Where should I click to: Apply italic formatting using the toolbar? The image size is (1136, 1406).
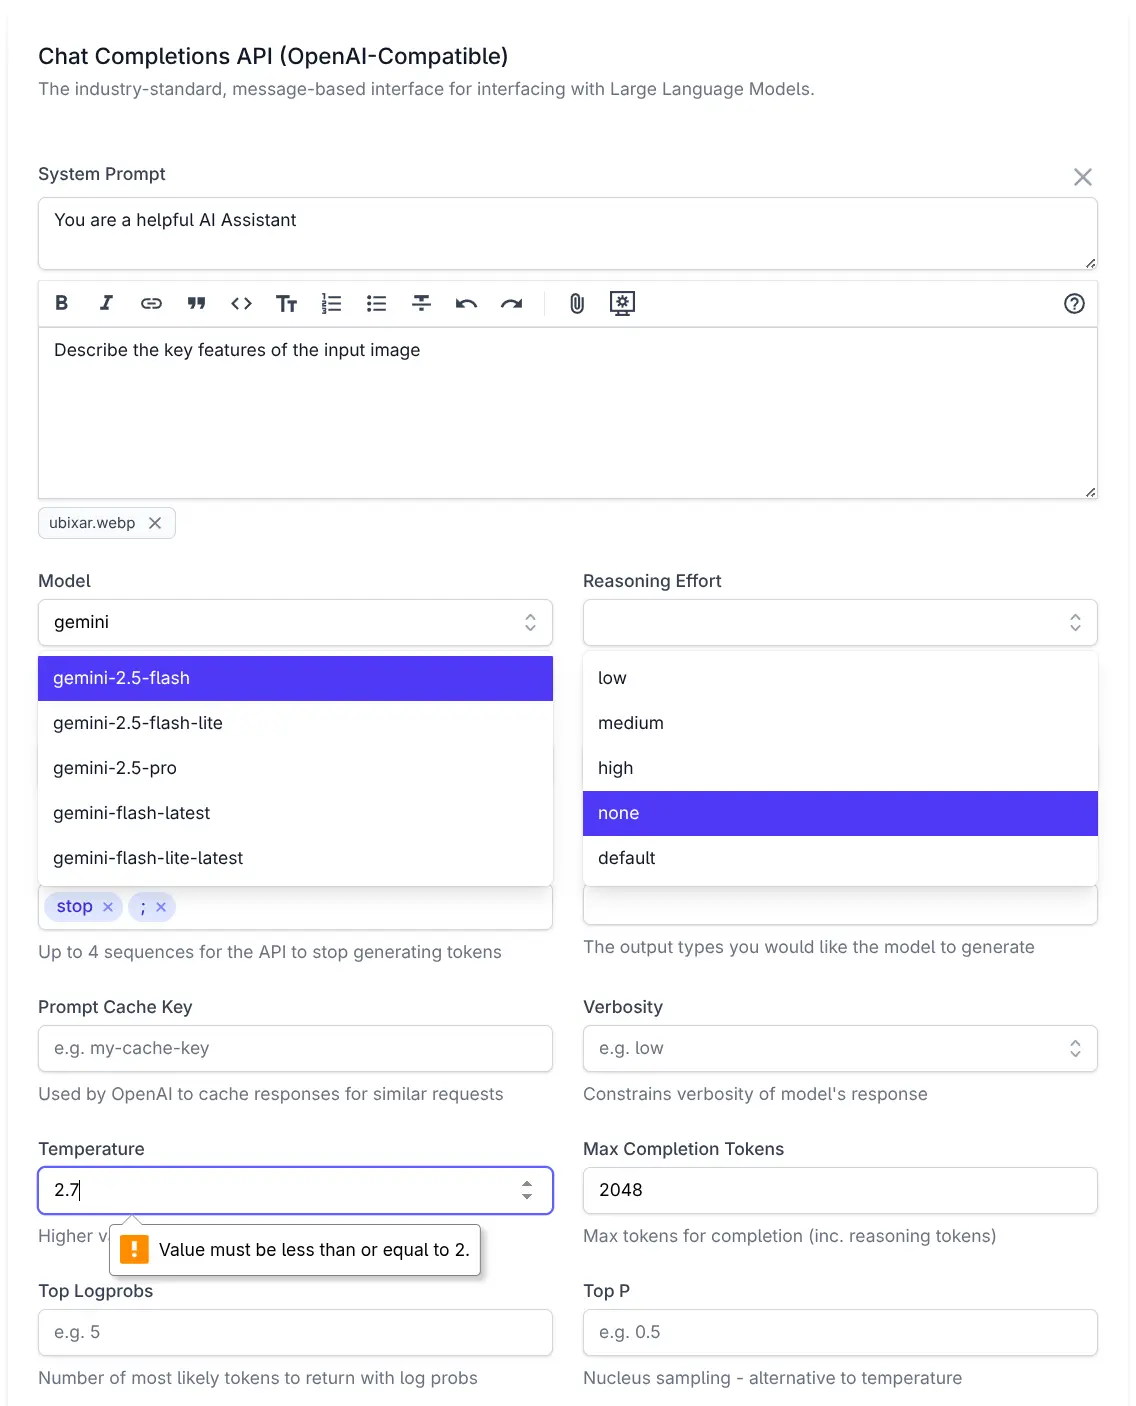click(106, 303)
